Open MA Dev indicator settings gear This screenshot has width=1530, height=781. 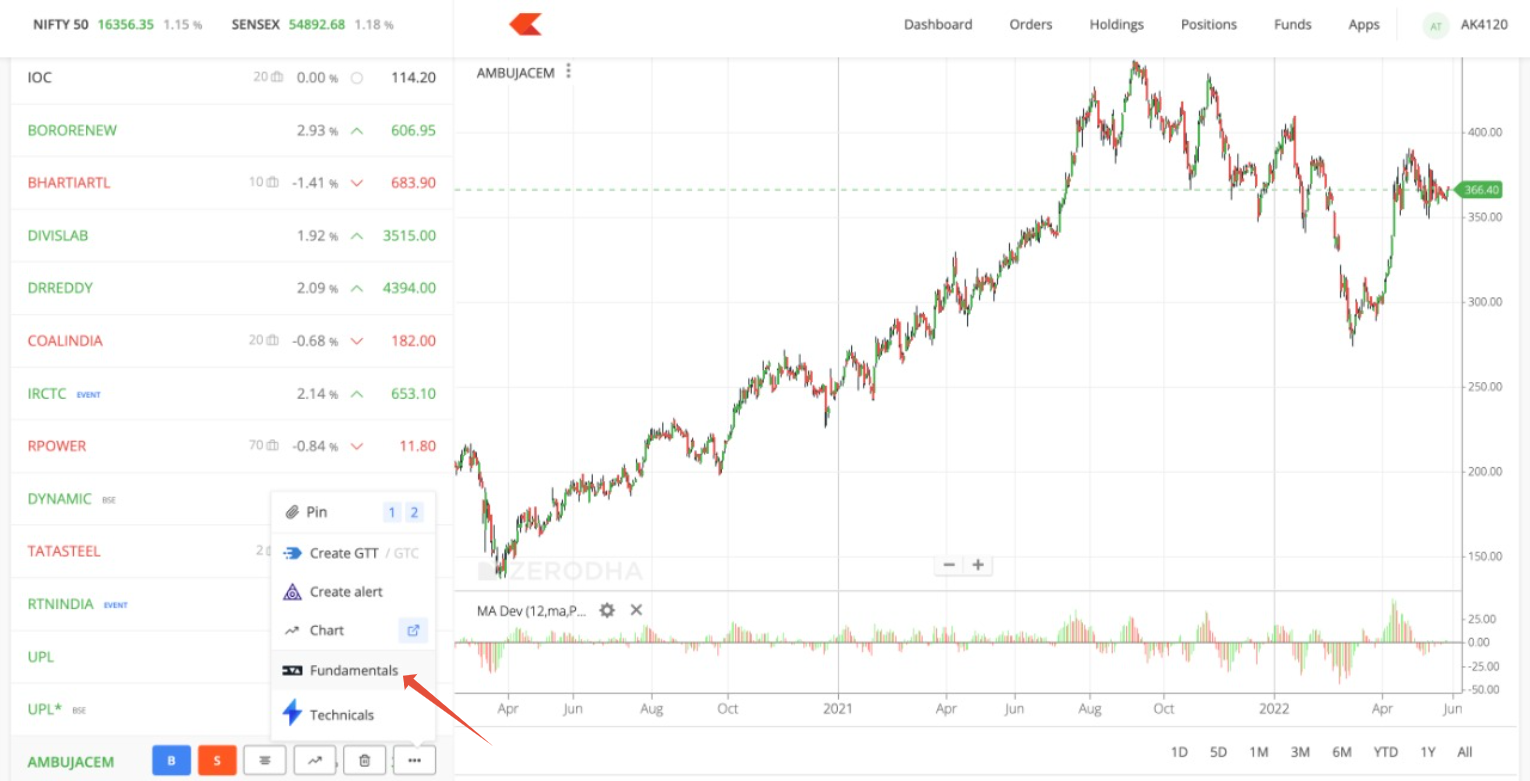[x=606, y=610]
